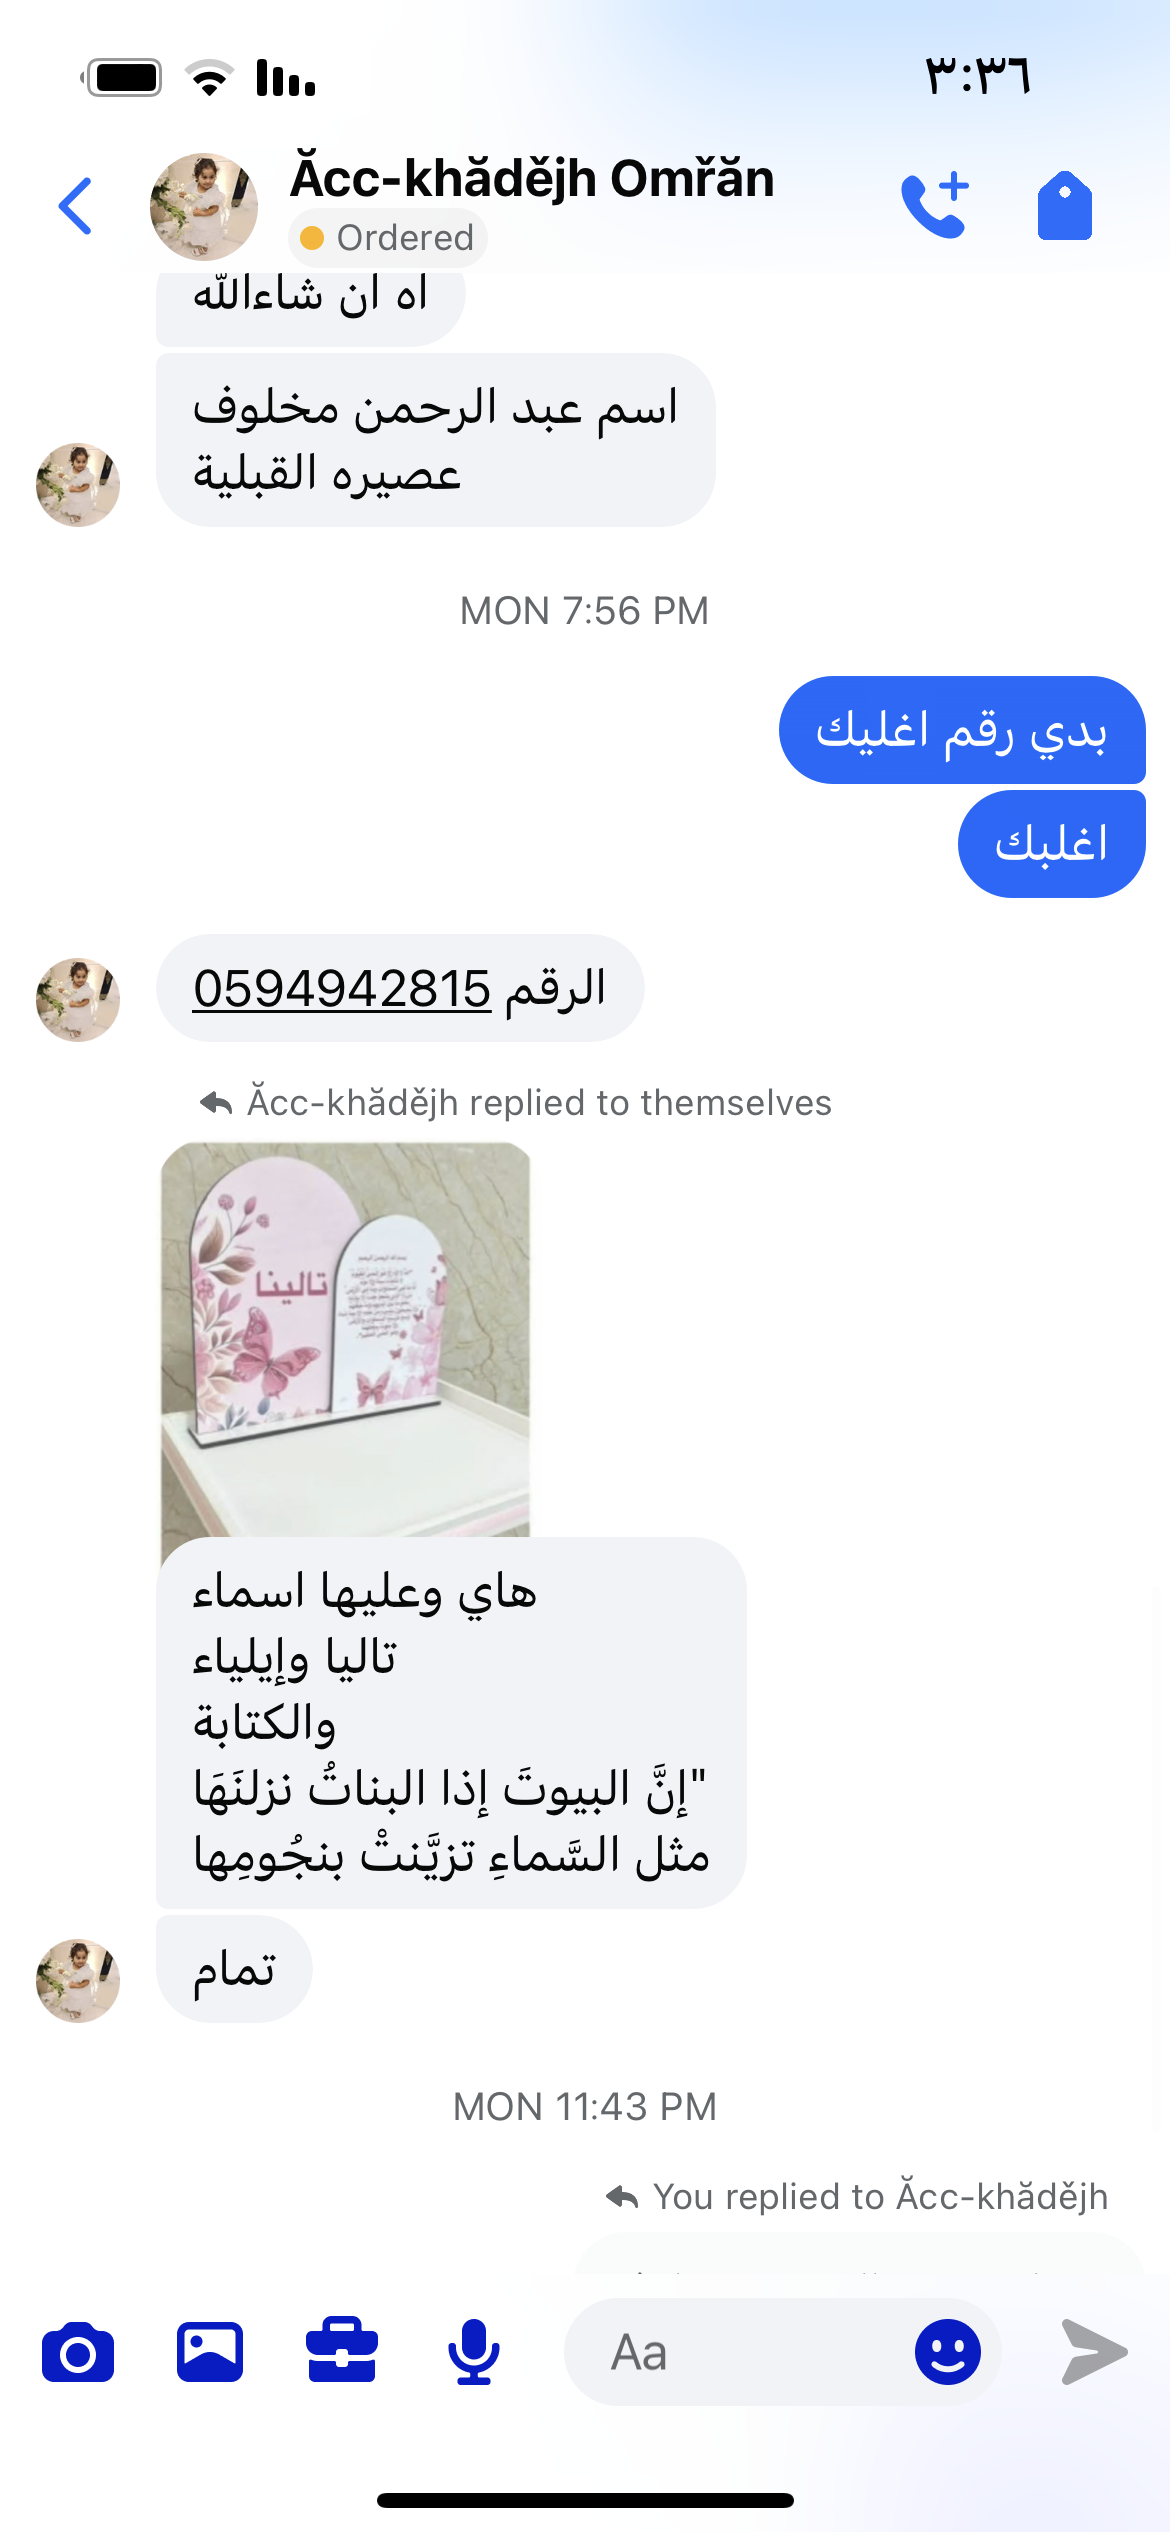This screenshot has height=2532, width=1170.
Task: Tap Ăcc-khădějh Omřăn name in header
Action: coord(532,178)
